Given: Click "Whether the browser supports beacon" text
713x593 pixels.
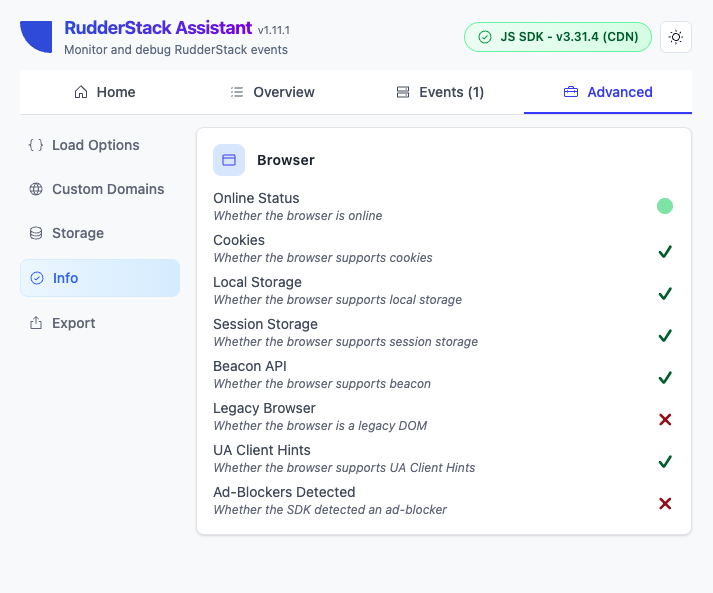Looking at the screenshot, I should 322,384.
